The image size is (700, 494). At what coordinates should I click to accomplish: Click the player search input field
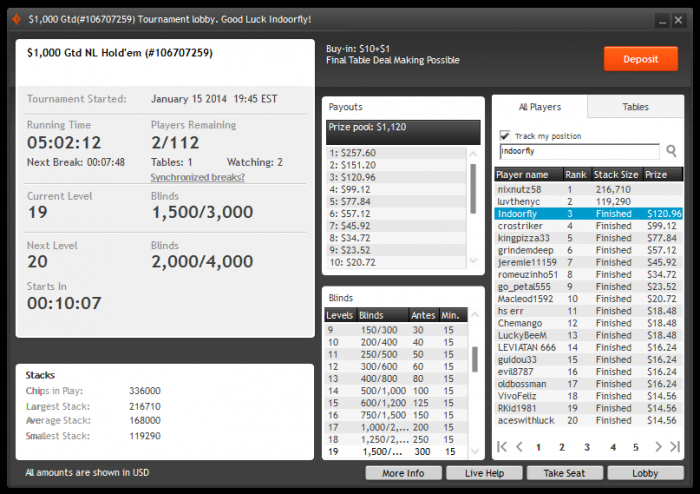click(x=579, y=151)
